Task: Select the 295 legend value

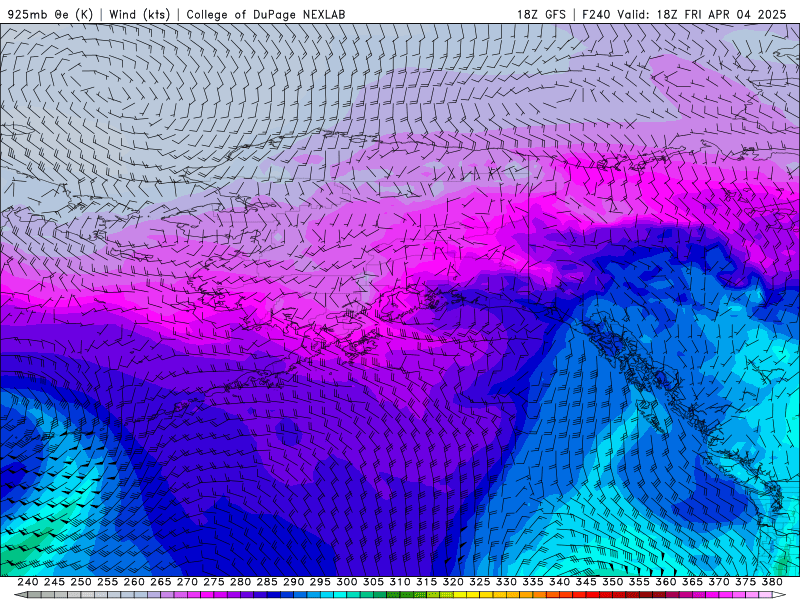Action: coord(320,582)
